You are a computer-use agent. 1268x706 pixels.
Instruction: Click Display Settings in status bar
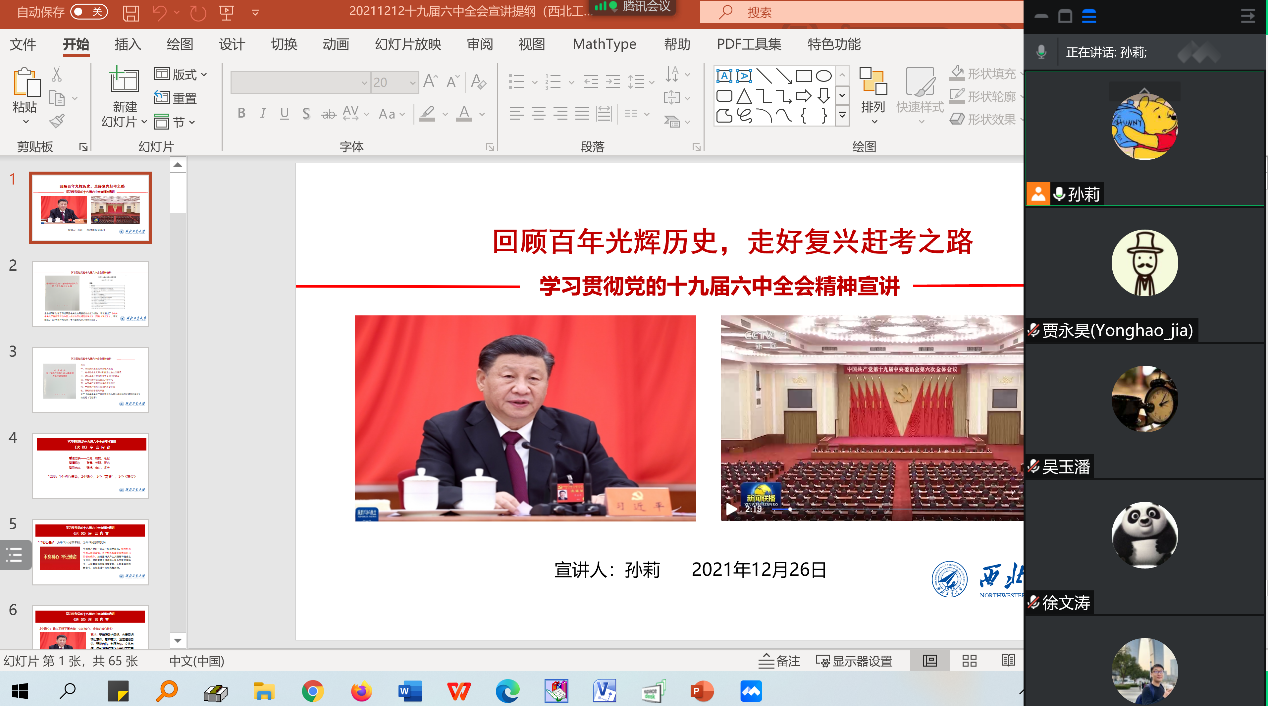coord(855,661)
